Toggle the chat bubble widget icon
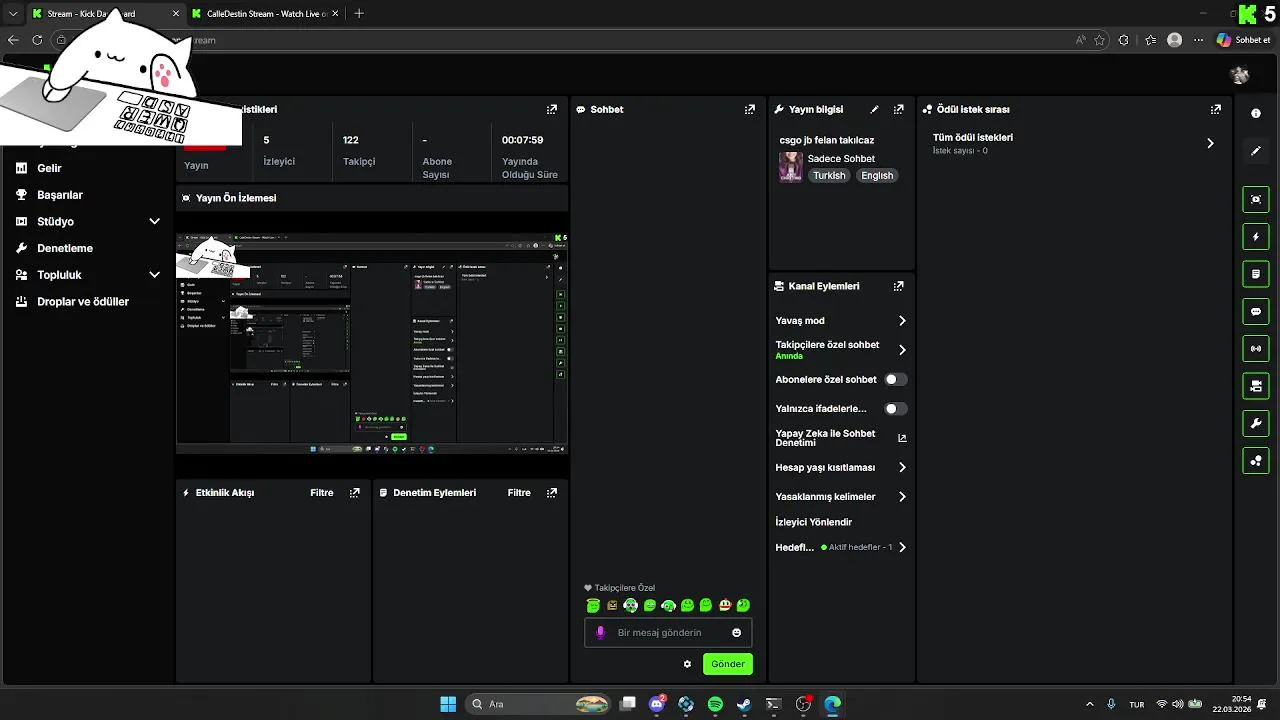This screenshot has height=720, width=1280. pyautogui.click(x=1256, y=311)
